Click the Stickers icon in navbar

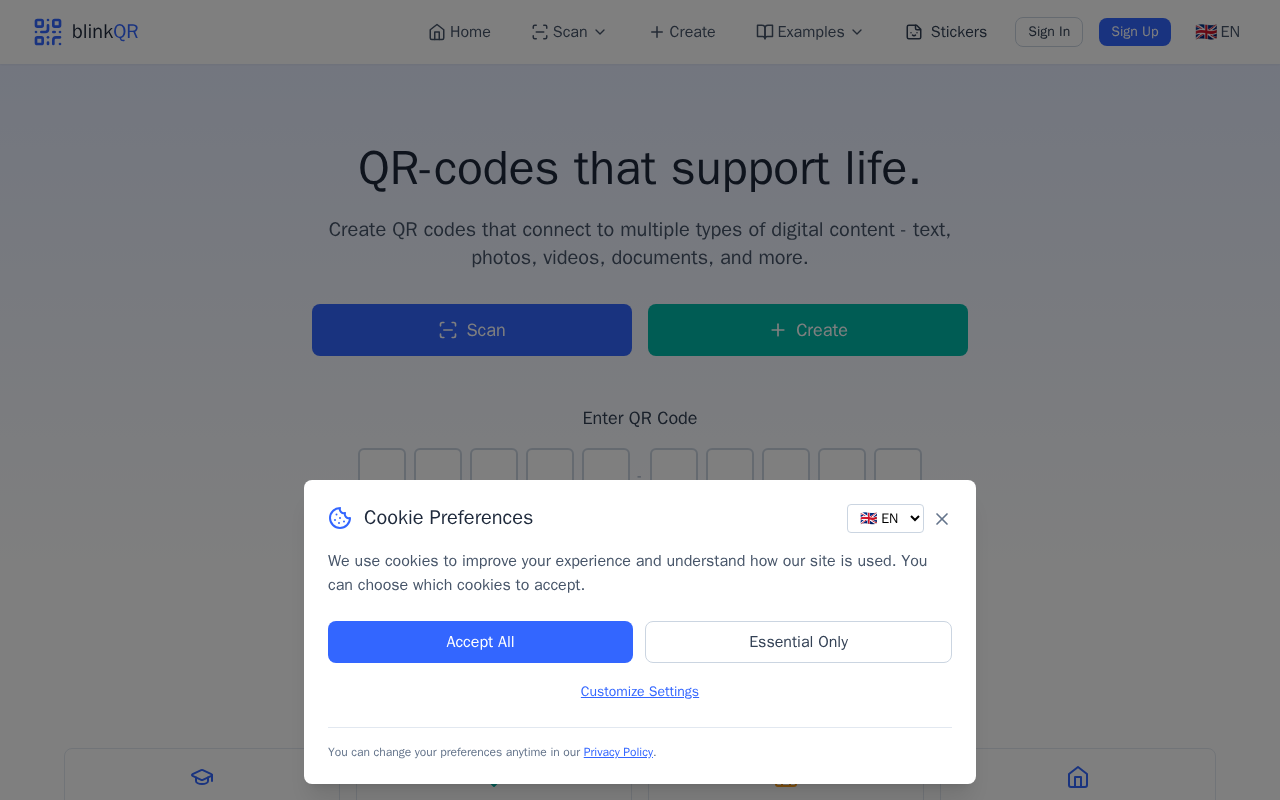tap(914, 32)
